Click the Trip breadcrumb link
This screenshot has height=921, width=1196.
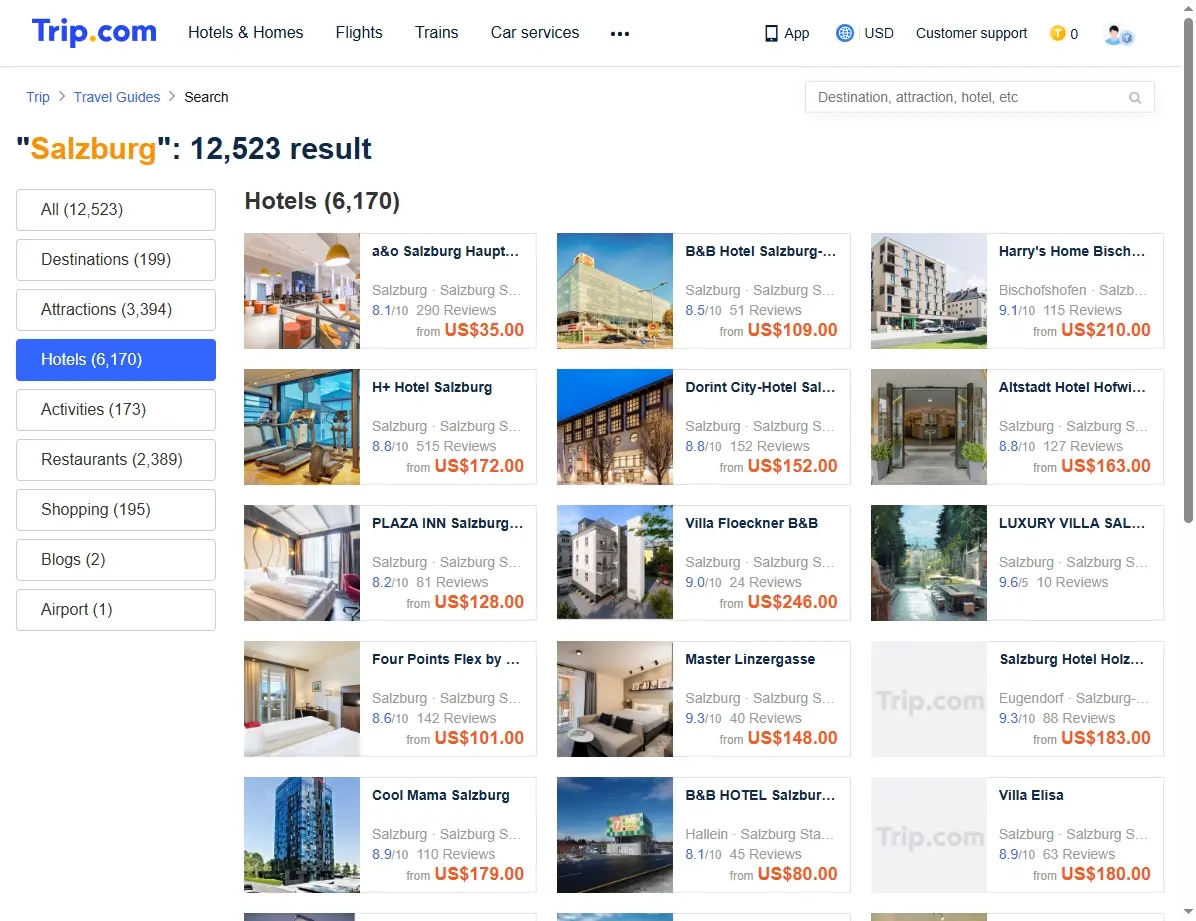pos(37,97)
